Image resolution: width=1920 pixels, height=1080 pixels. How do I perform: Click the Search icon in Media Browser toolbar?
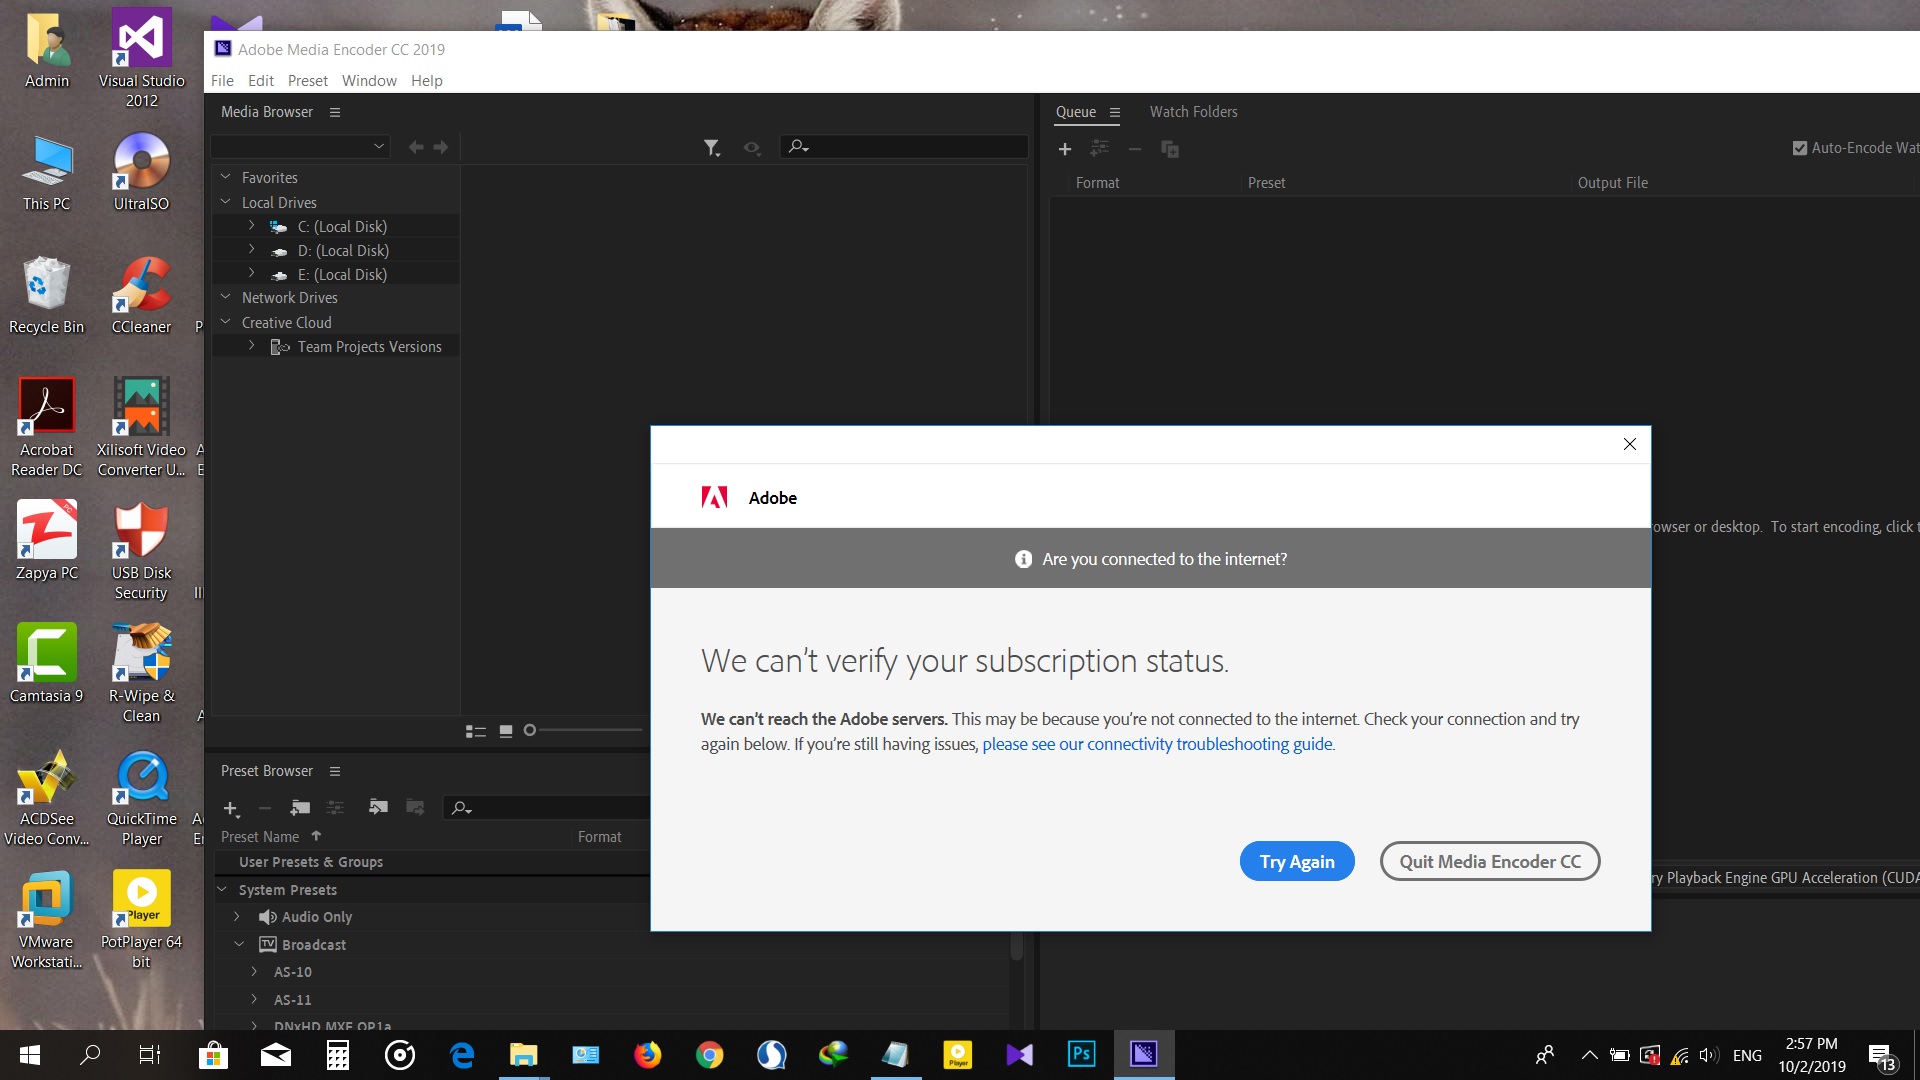(798, 146)
